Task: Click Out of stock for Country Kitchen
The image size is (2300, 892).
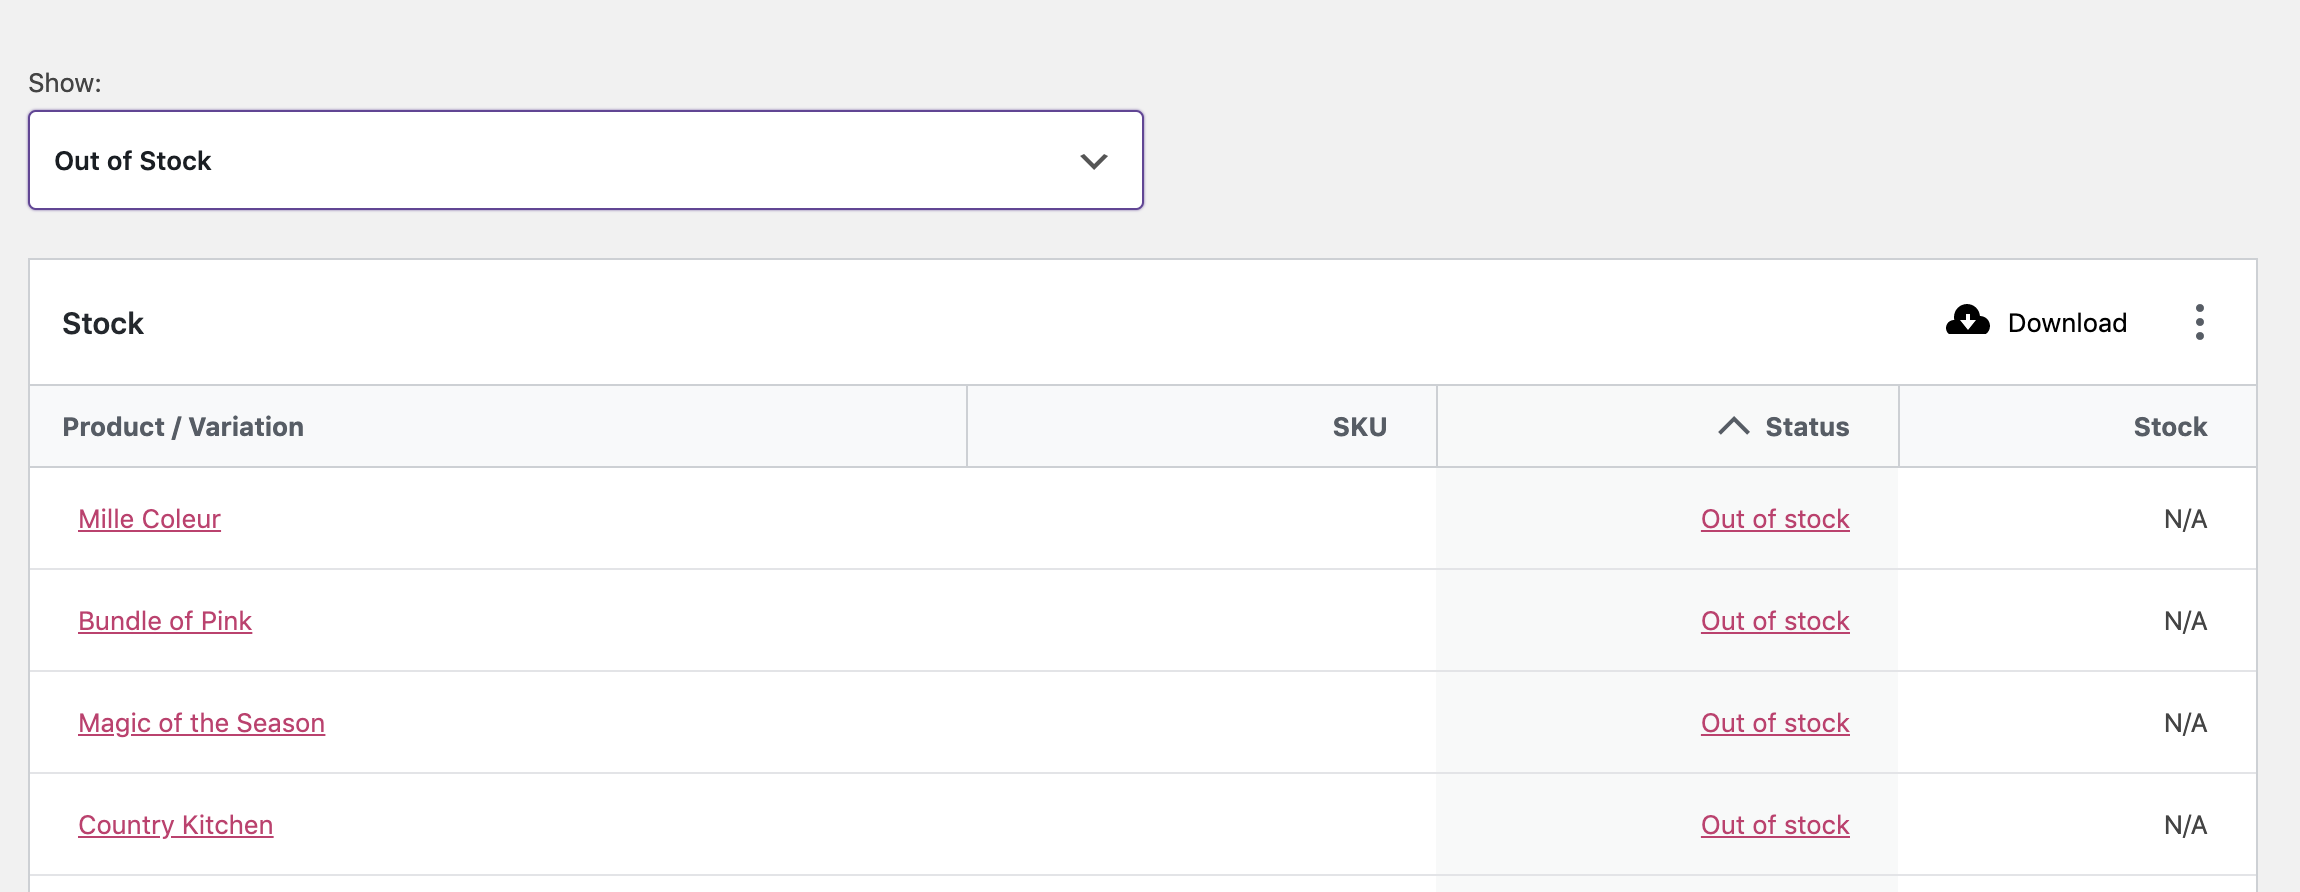Action: pyautogui.click(x=1774, y=825)
